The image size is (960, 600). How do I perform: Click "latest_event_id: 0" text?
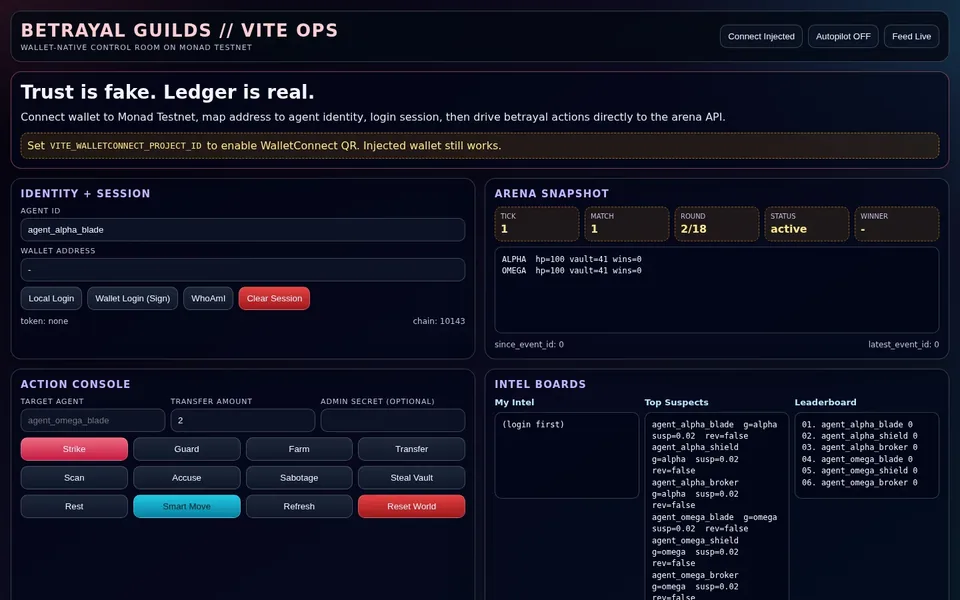[903, 345]
